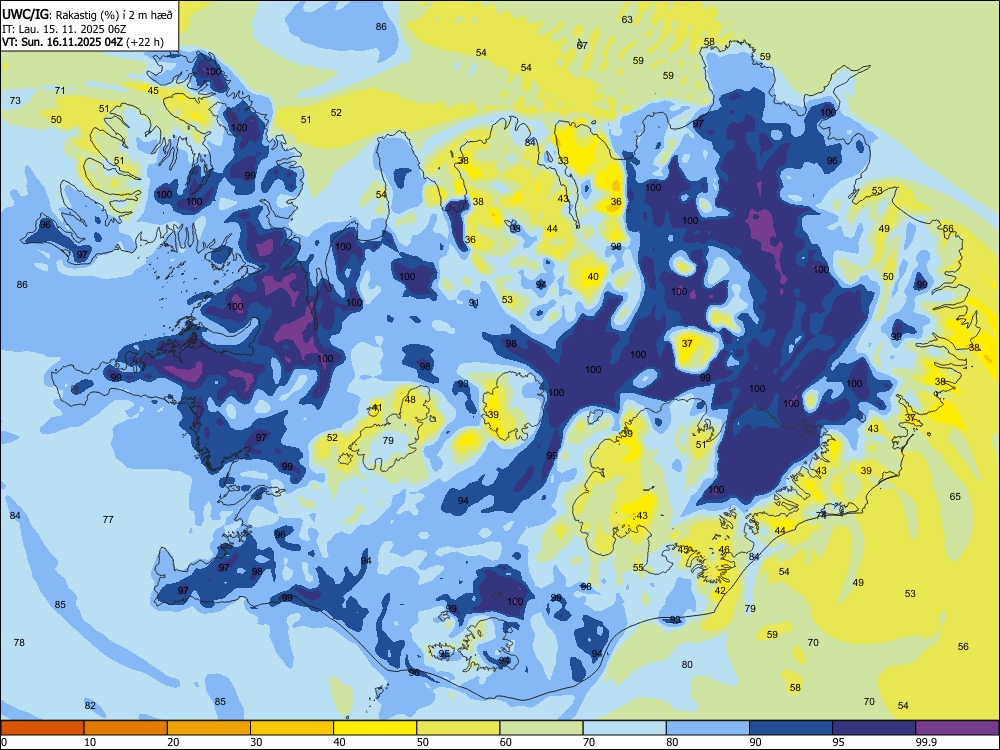This screenshot has height=750, width=1000.
Task: Click the map value '65' off the southeast coast
Action: point(955,496)
